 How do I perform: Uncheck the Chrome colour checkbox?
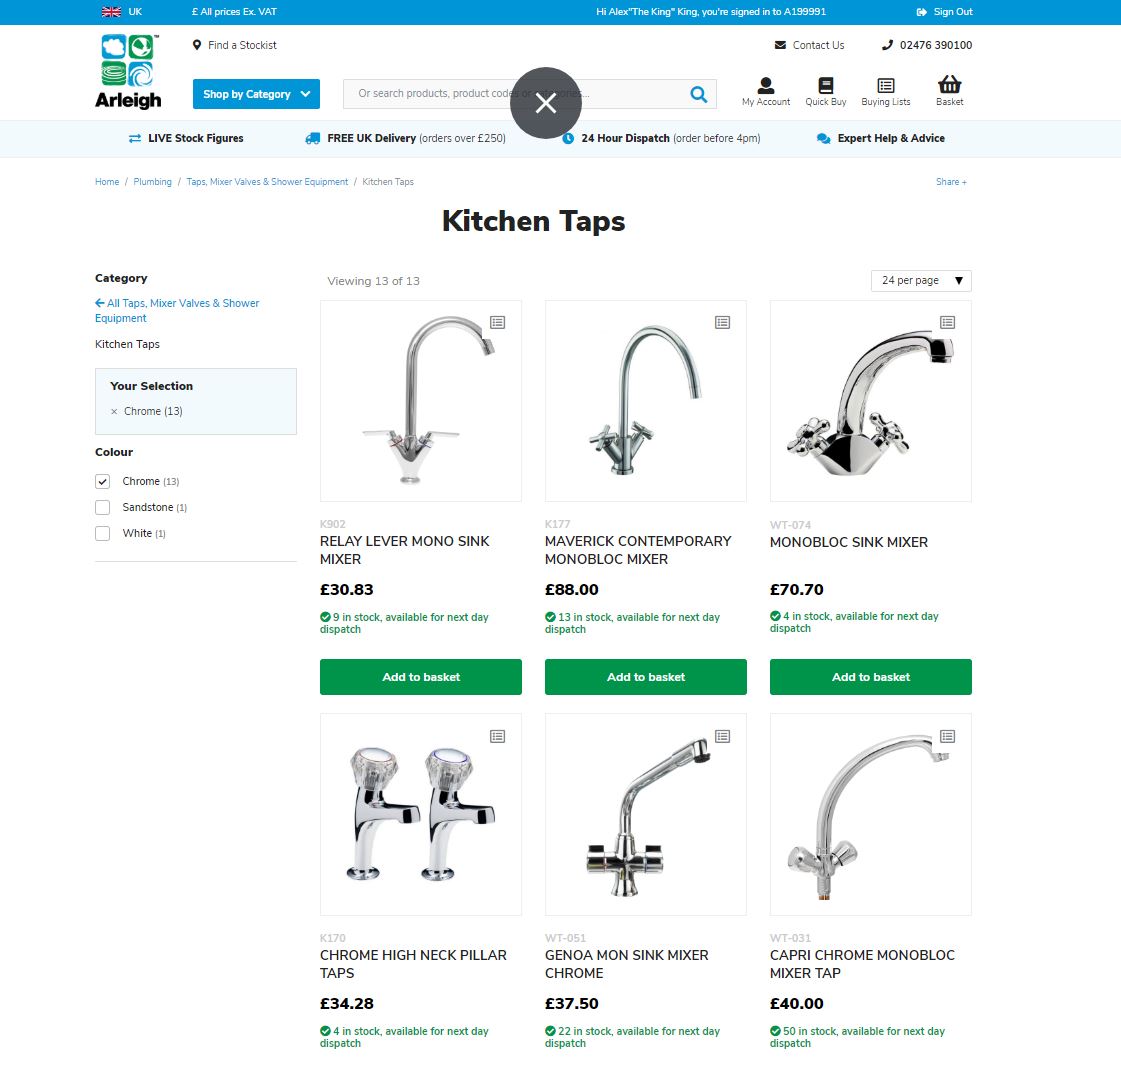point(102,481)
